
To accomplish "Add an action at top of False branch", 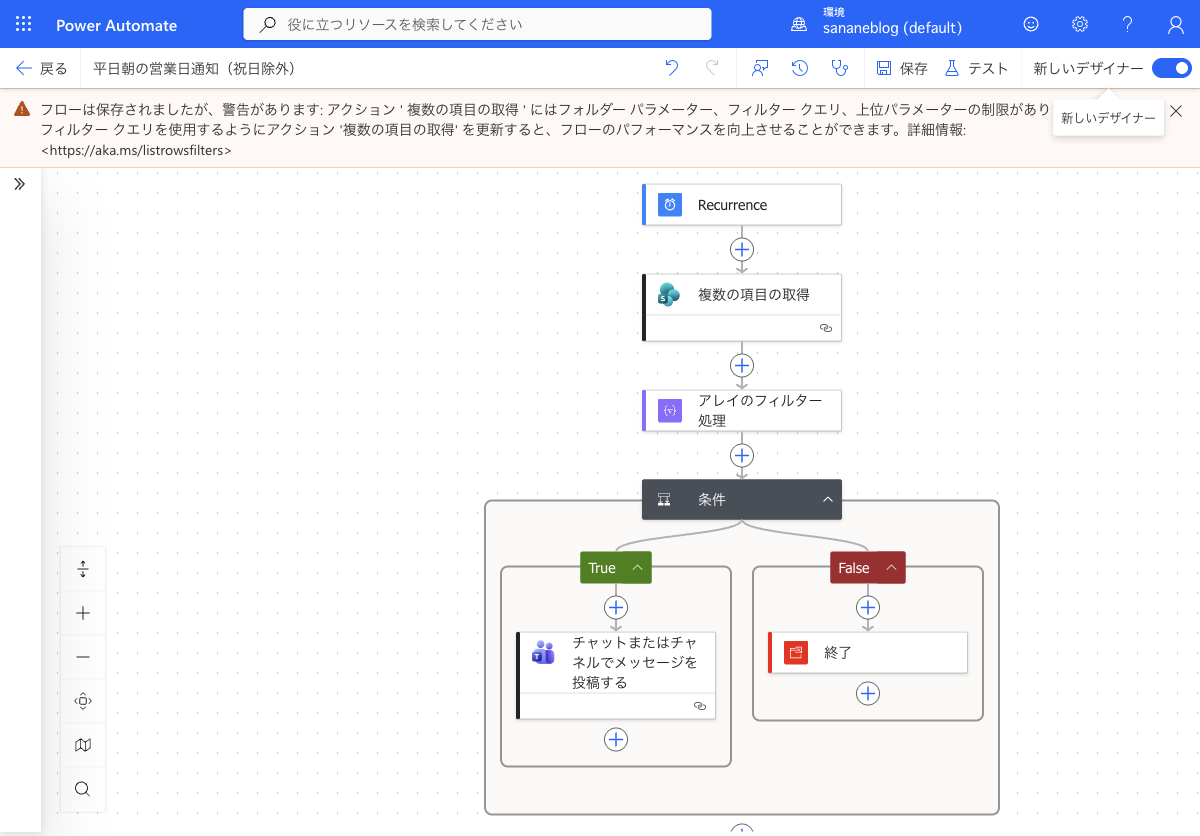I will click(868, 607).
